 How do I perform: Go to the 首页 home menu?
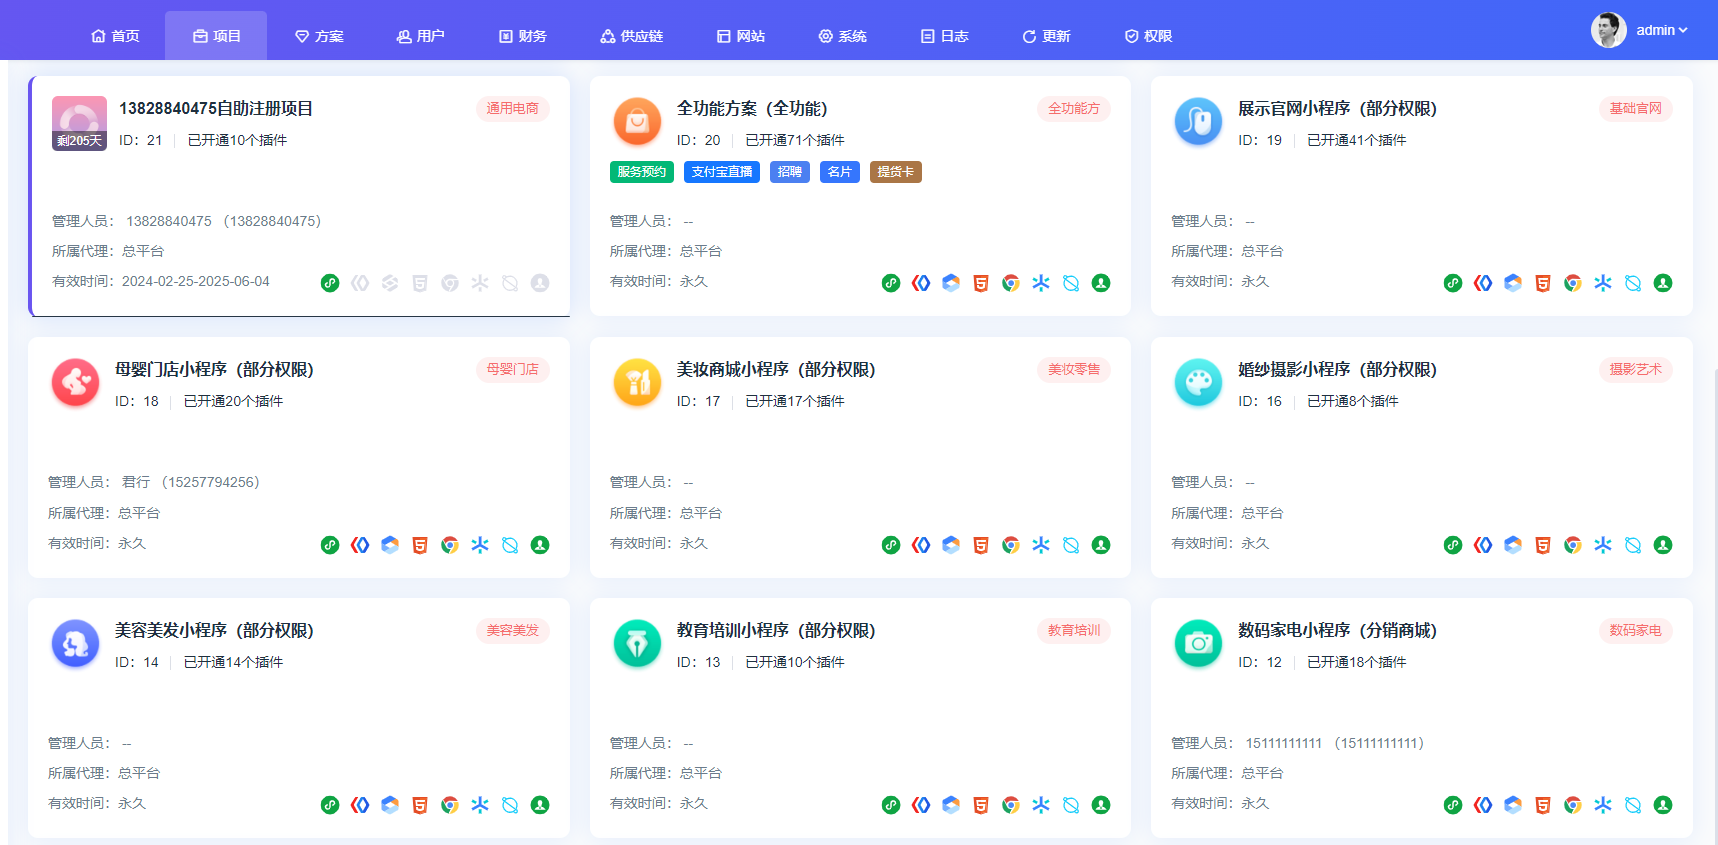point(115,36)
